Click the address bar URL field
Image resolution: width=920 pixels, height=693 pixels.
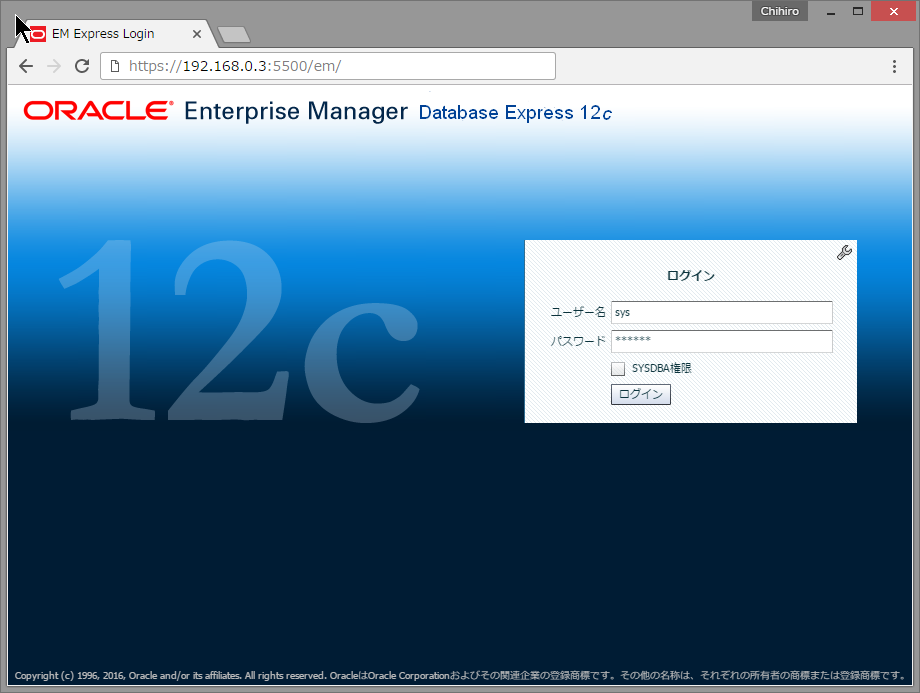point(328,66)
